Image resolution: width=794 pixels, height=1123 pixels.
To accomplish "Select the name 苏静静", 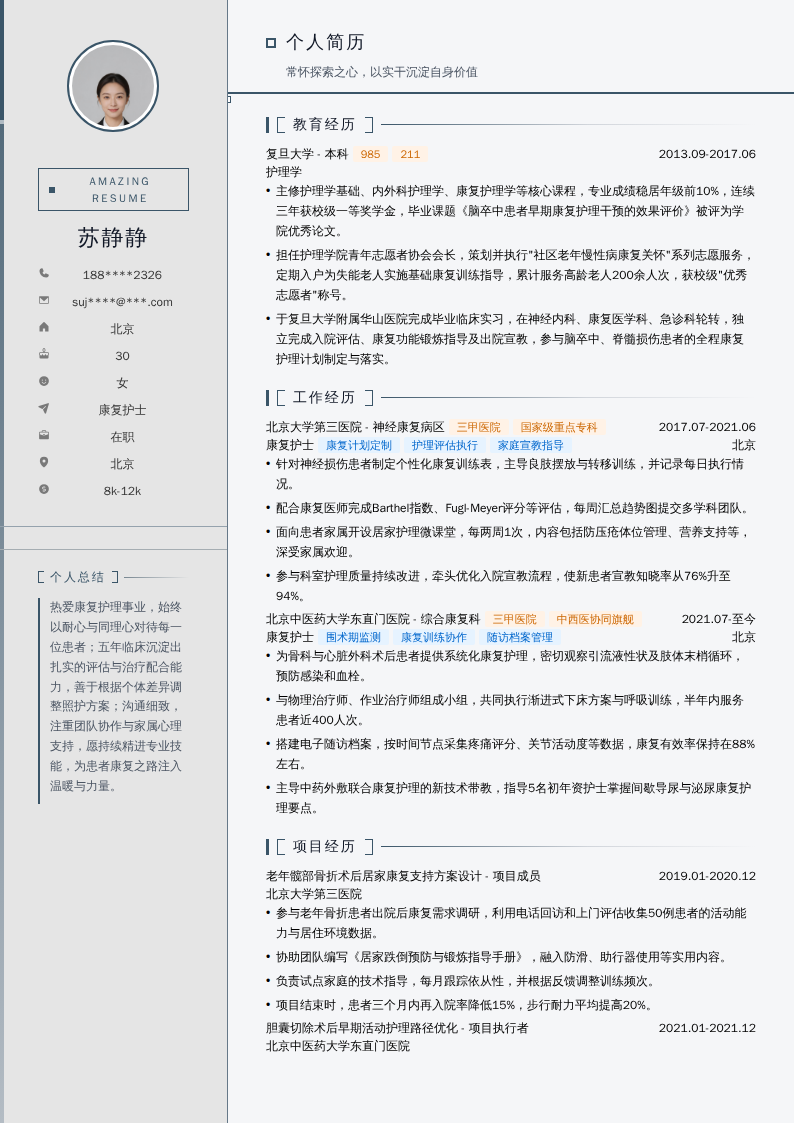I will click(112, 238).
